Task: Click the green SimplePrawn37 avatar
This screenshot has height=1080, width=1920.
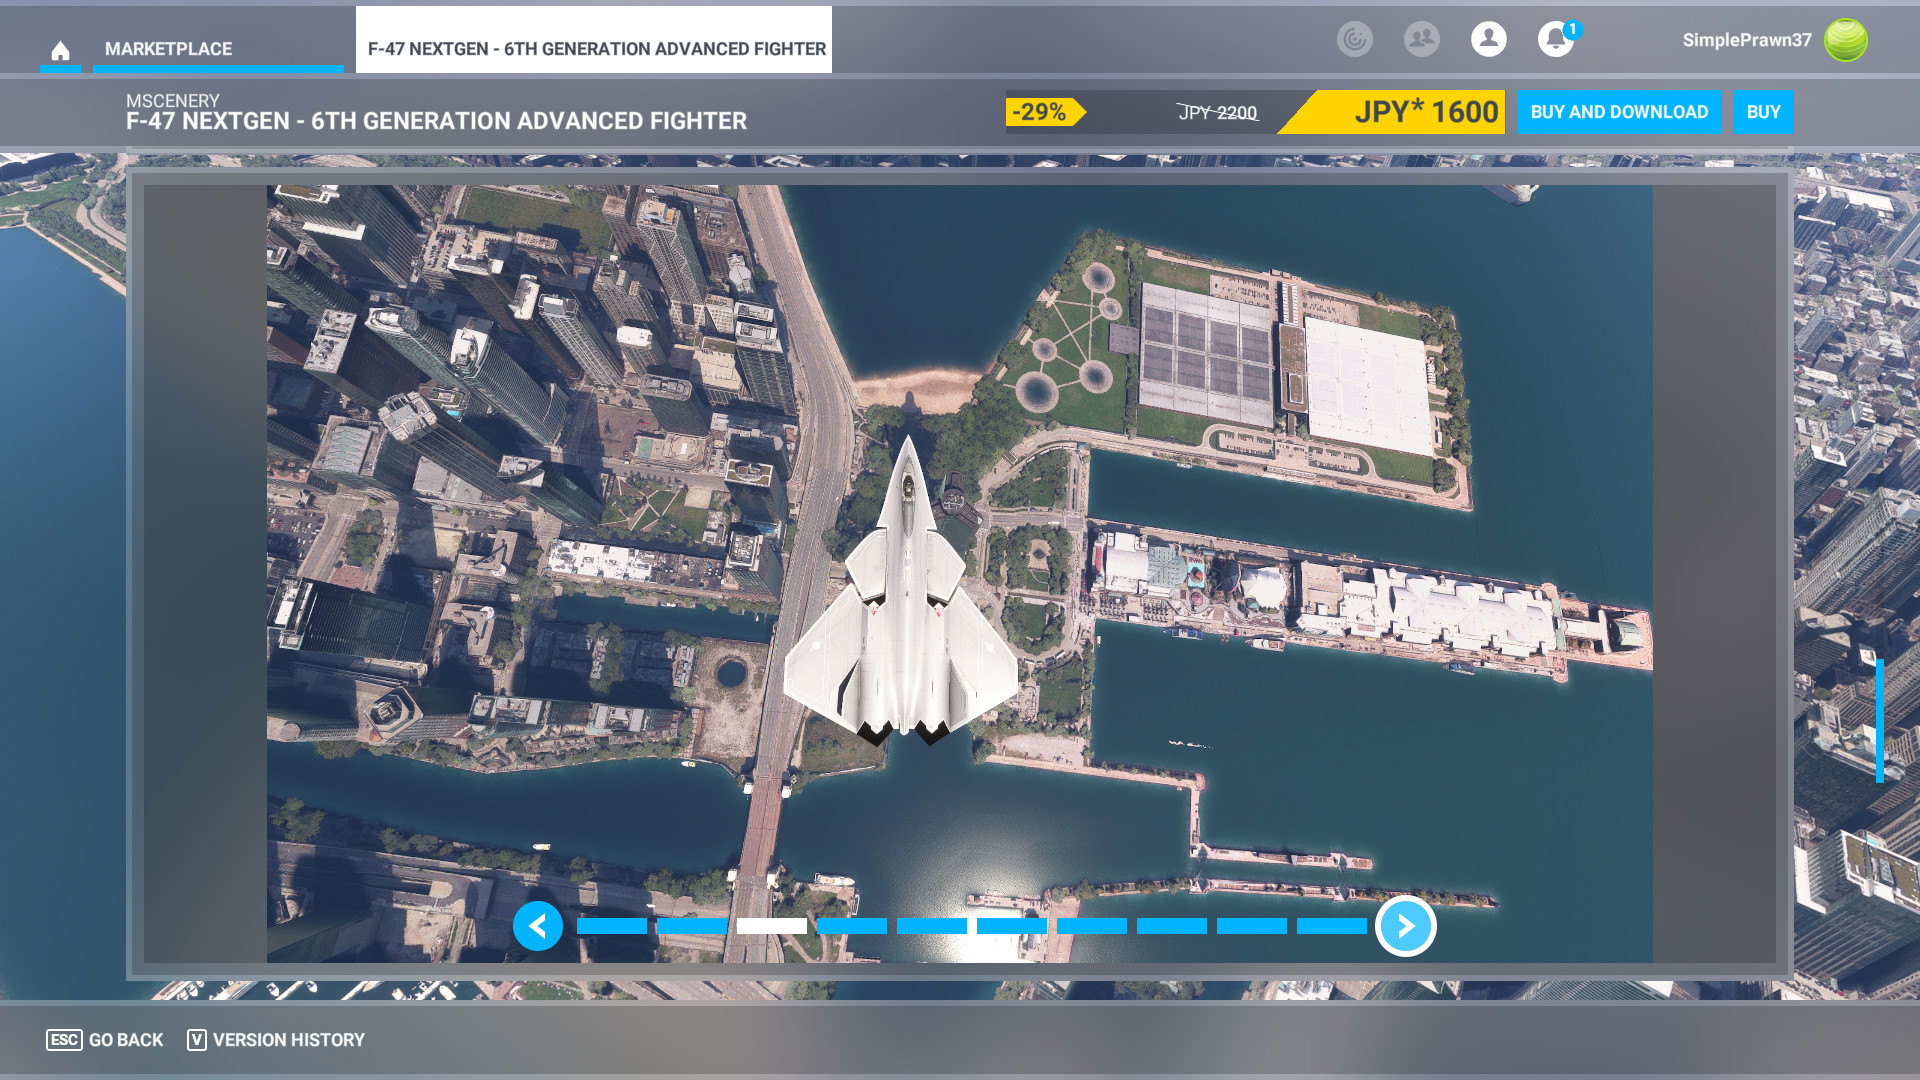Action: [1845, 40]
